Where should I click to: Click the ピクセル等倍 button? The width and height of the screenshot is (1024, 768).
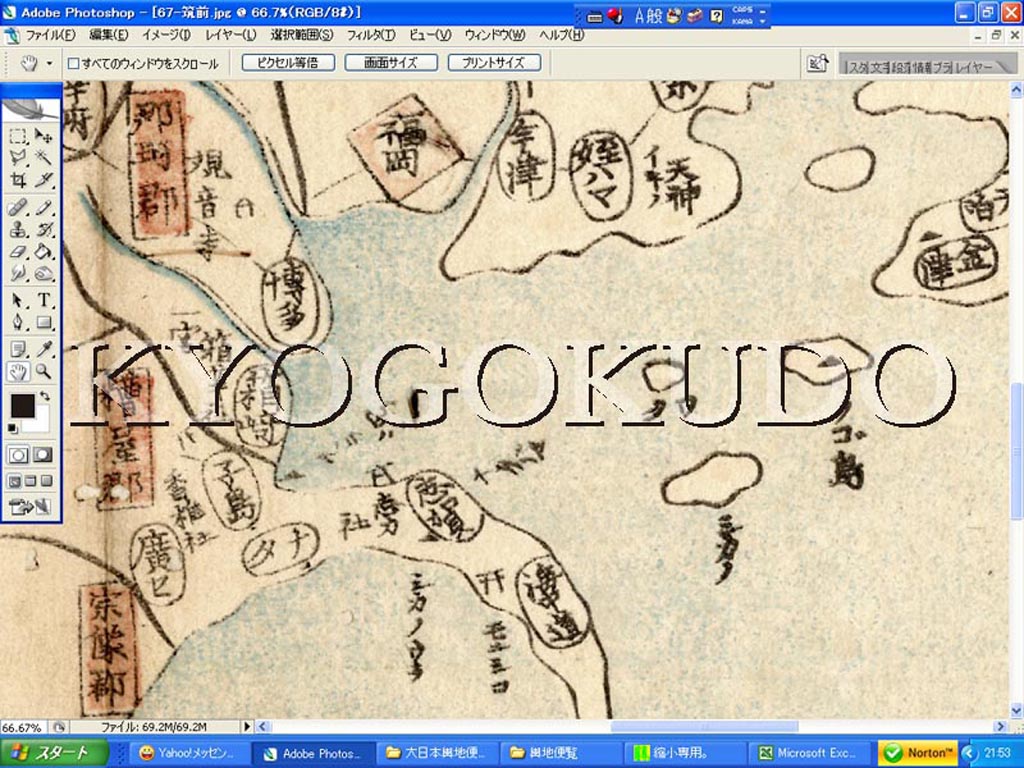[x=288, y=63]
